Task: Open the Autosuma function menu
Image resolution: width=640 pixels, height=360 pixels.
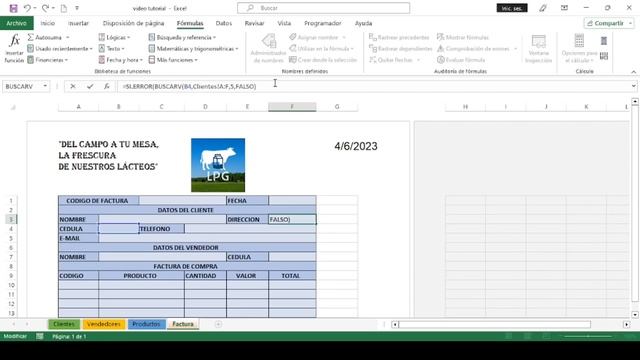Action: [48, 37]
